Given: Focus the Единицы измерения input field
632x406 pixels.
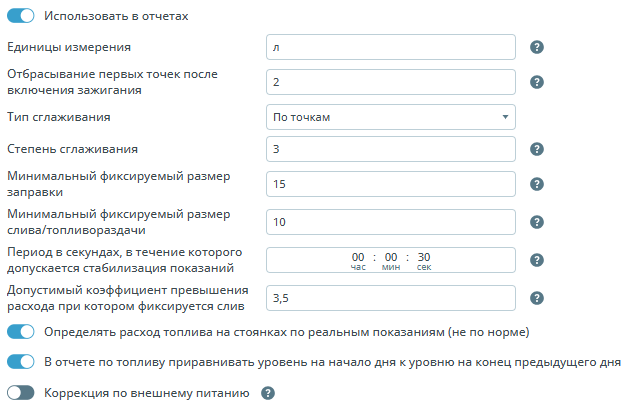Looking at the screenshot, I should click(x=391, y=47).
